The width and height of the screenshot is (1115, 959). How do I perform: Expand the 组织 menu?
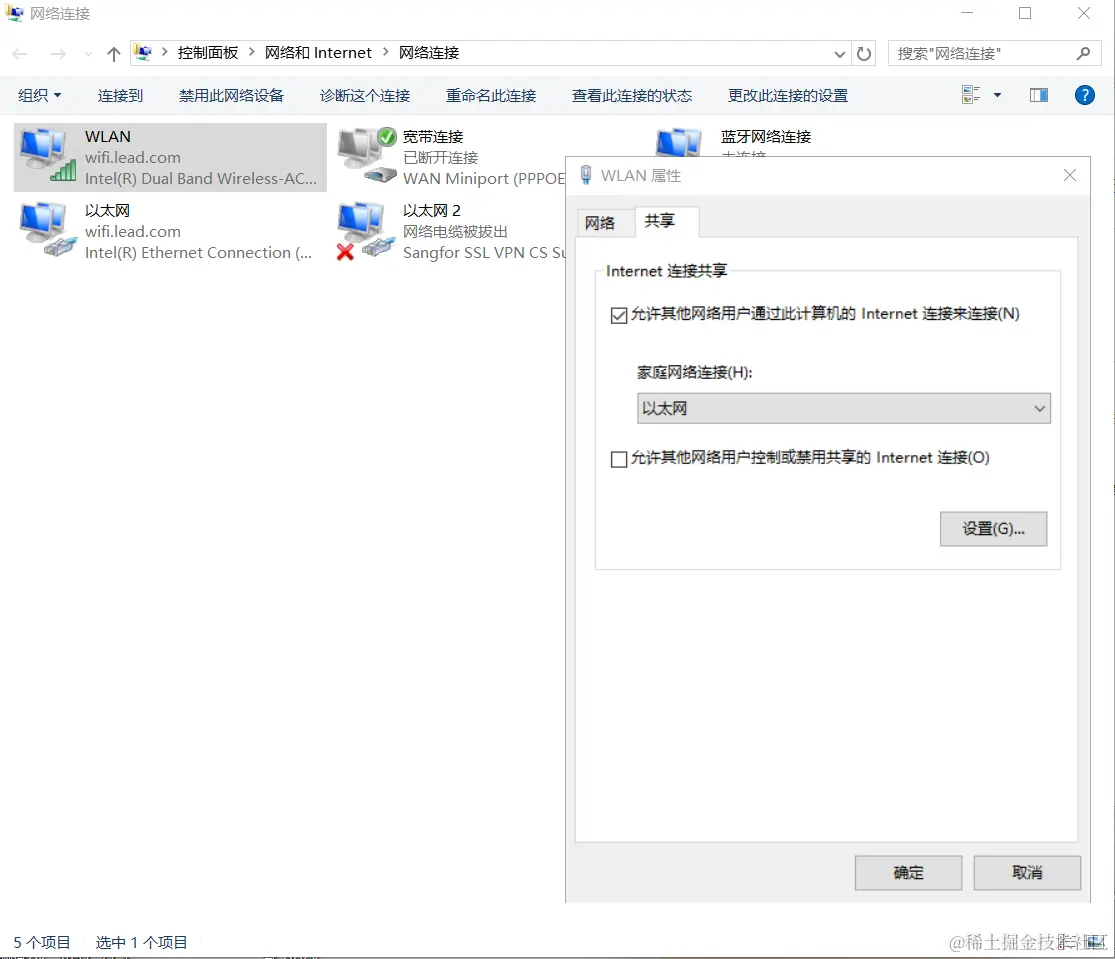[x=40, y=95]
